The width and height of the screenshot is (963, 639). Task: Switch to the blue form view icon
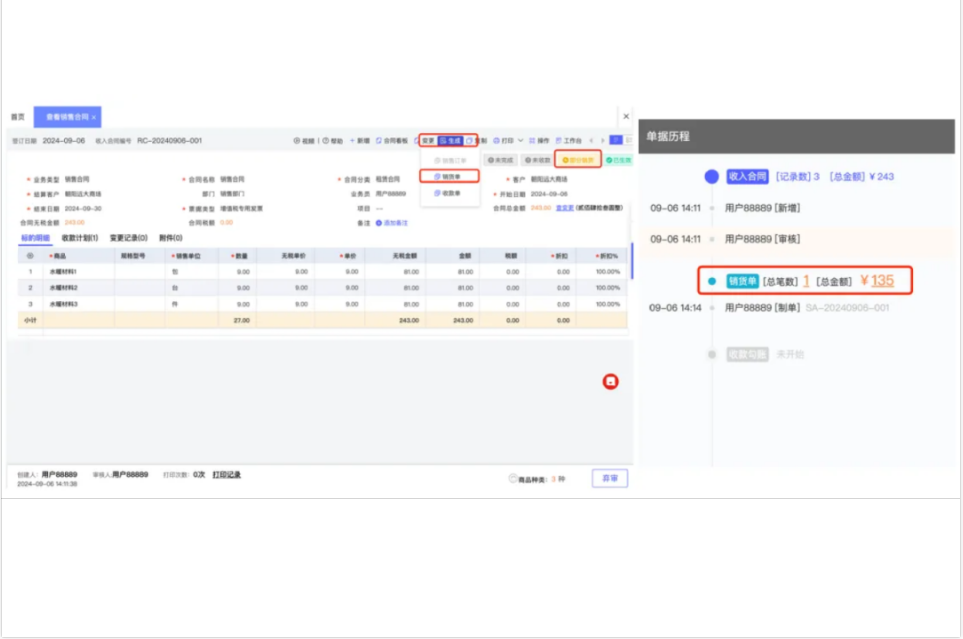(x=616, y=140)
